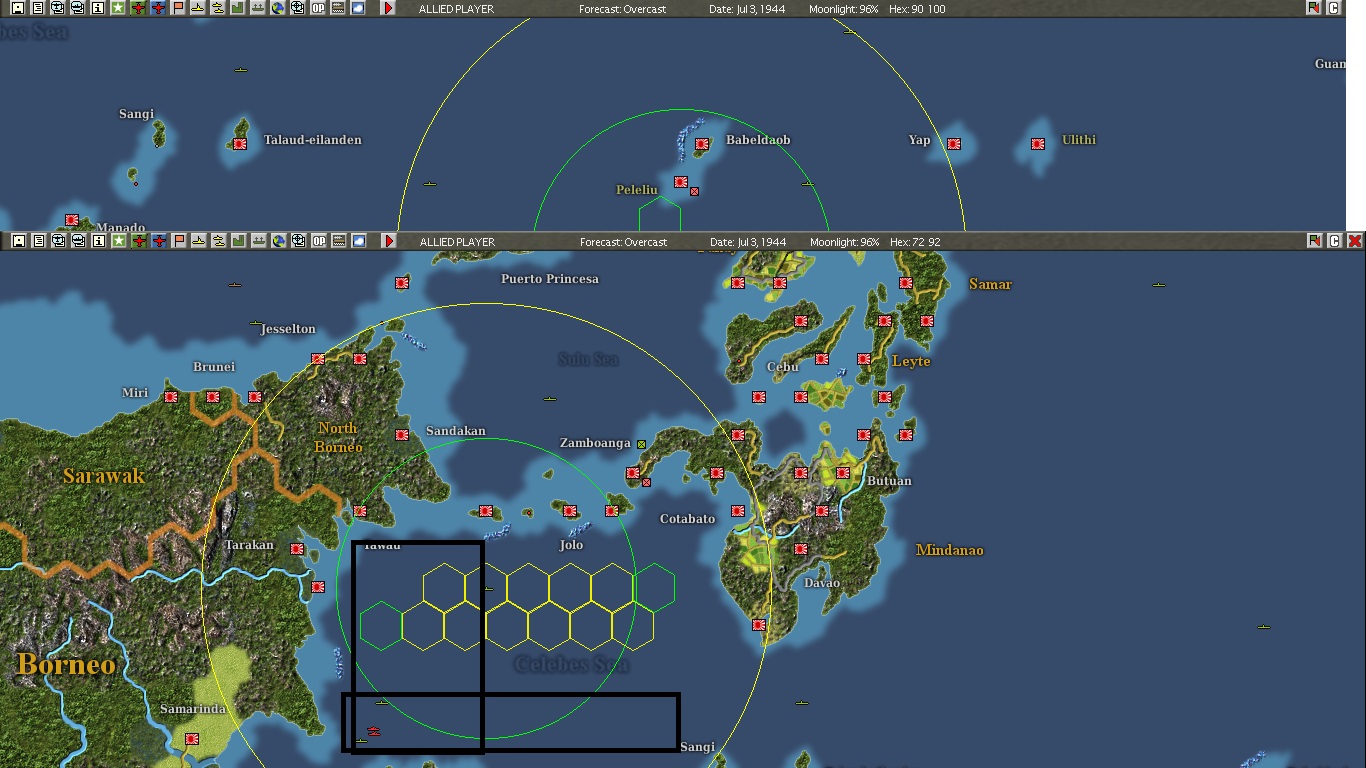Select the Japanese base marker at Sandakan
Image resolution: width=1366 pixels, height=768 pixels.
point(402,435)
